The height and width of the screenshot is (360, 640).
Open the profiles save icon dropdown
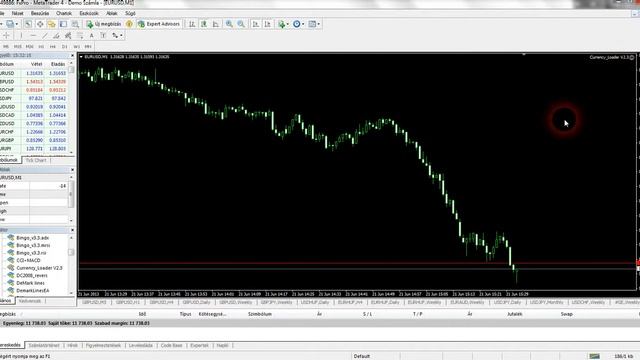click(11, 24)
